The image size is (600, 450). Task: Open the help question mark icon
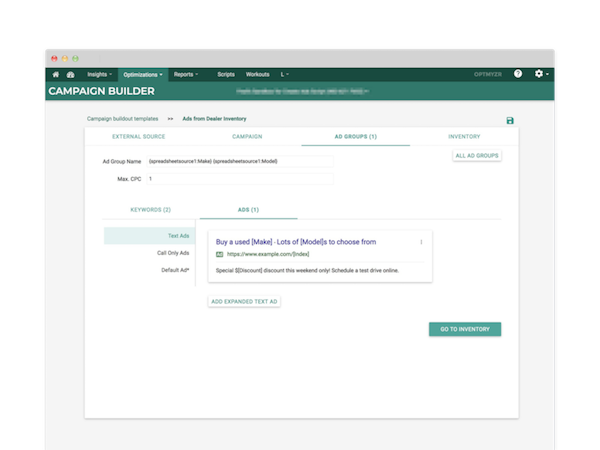tap(518, 74)
